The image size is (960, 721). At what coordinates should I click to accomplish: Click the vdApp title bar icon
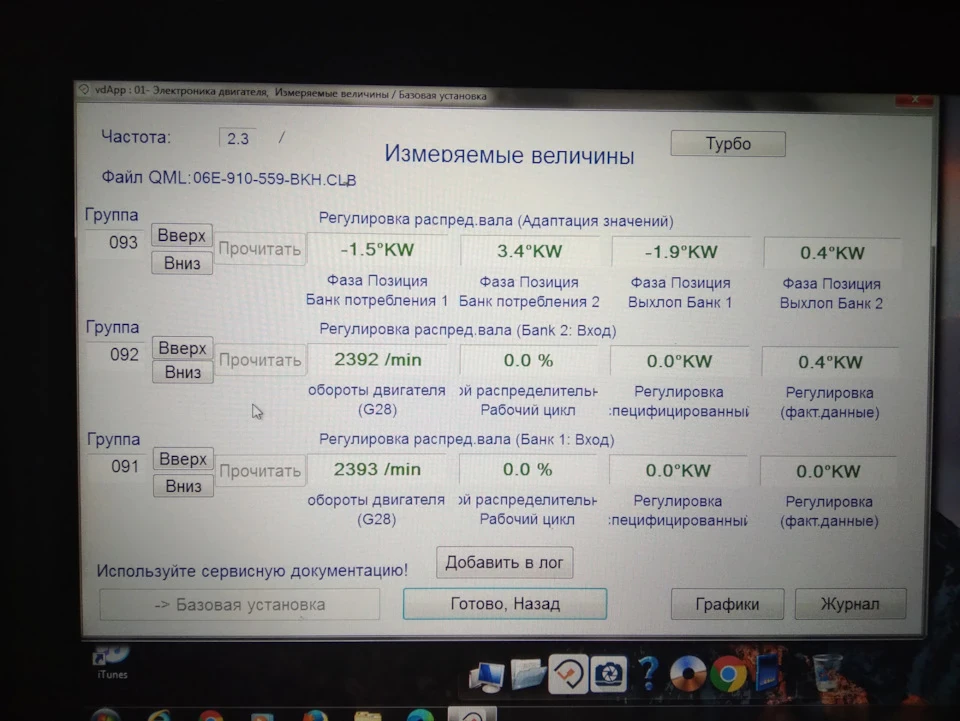click(x=84, y=89)
